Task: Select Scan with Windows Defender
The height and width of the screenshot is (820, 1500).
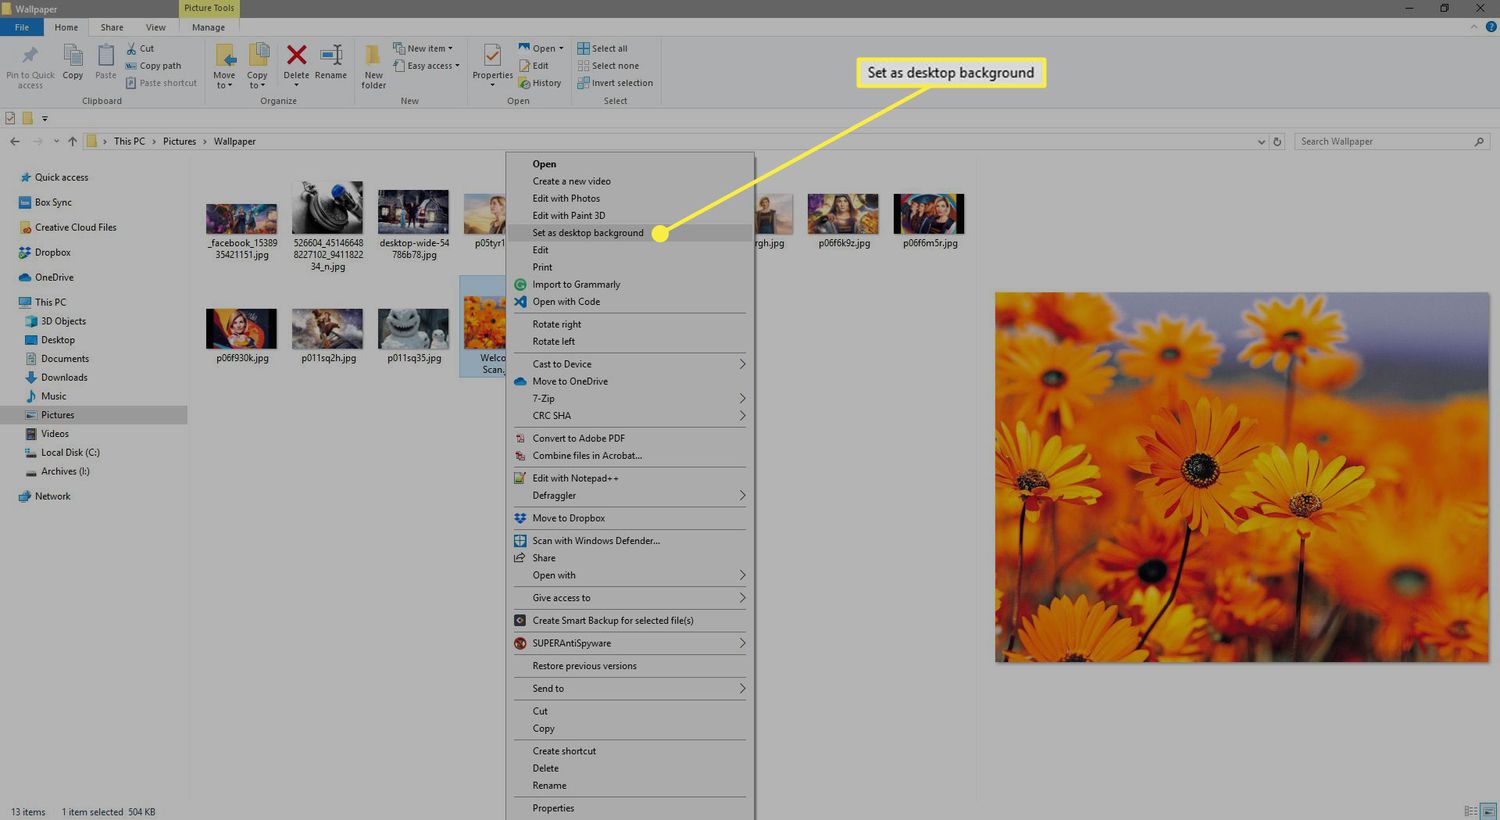Action: [x=630, y=541]
